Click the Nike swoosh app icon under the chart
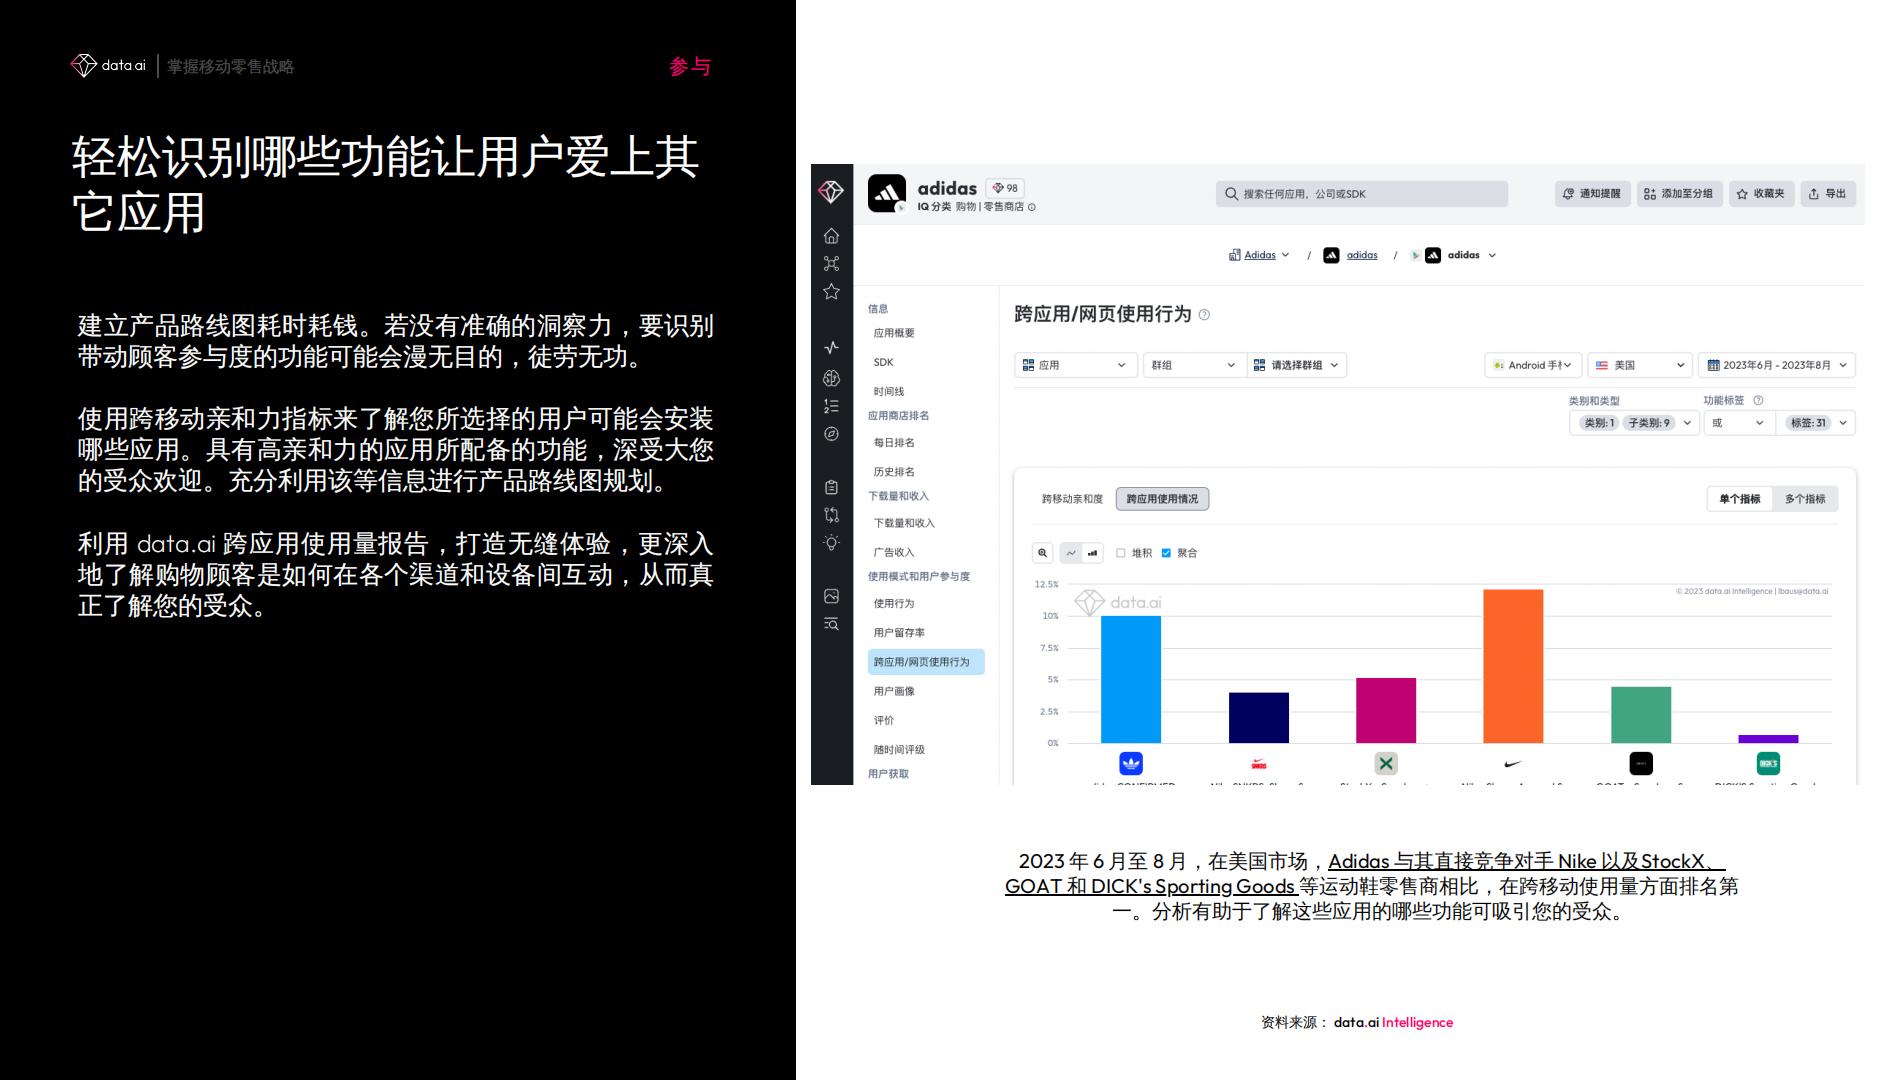The width and height of the screenshot is (1884, 1080). coord(1513,764)
